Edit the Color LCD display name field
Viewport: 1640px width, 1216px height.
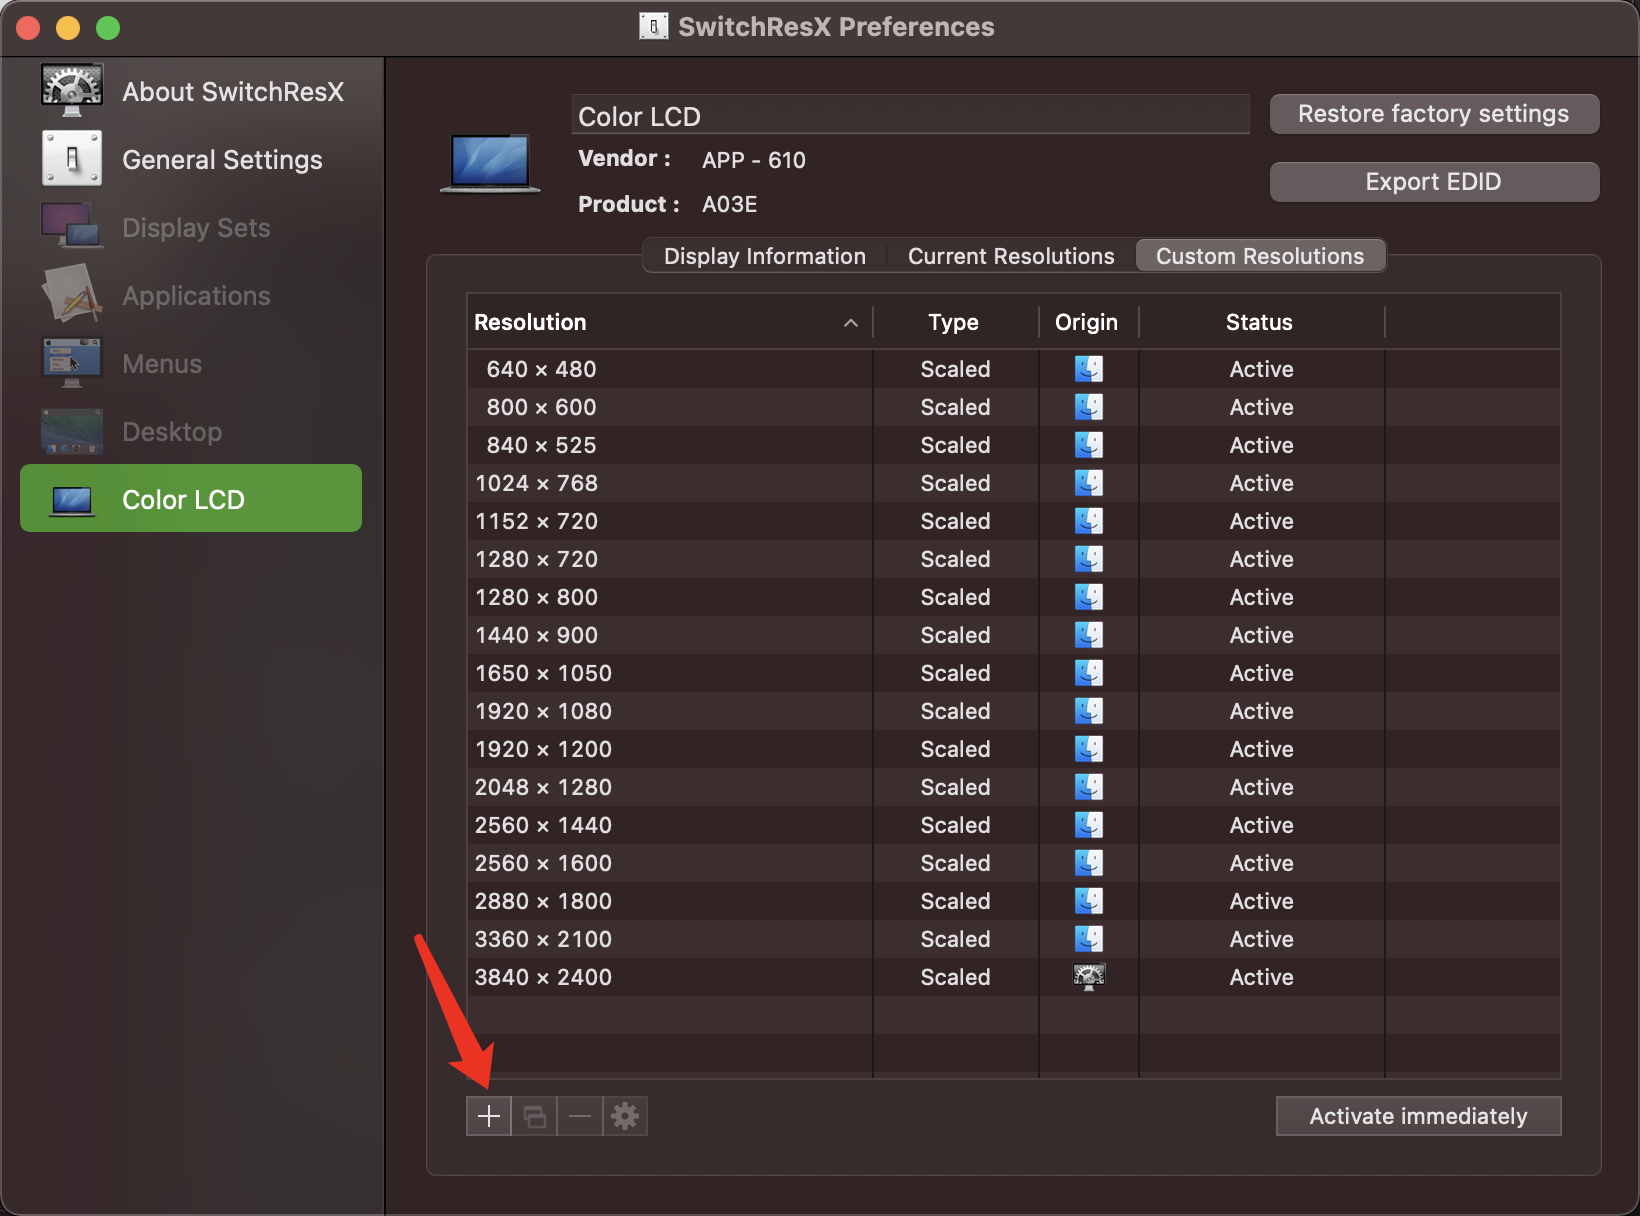[911, 115]
